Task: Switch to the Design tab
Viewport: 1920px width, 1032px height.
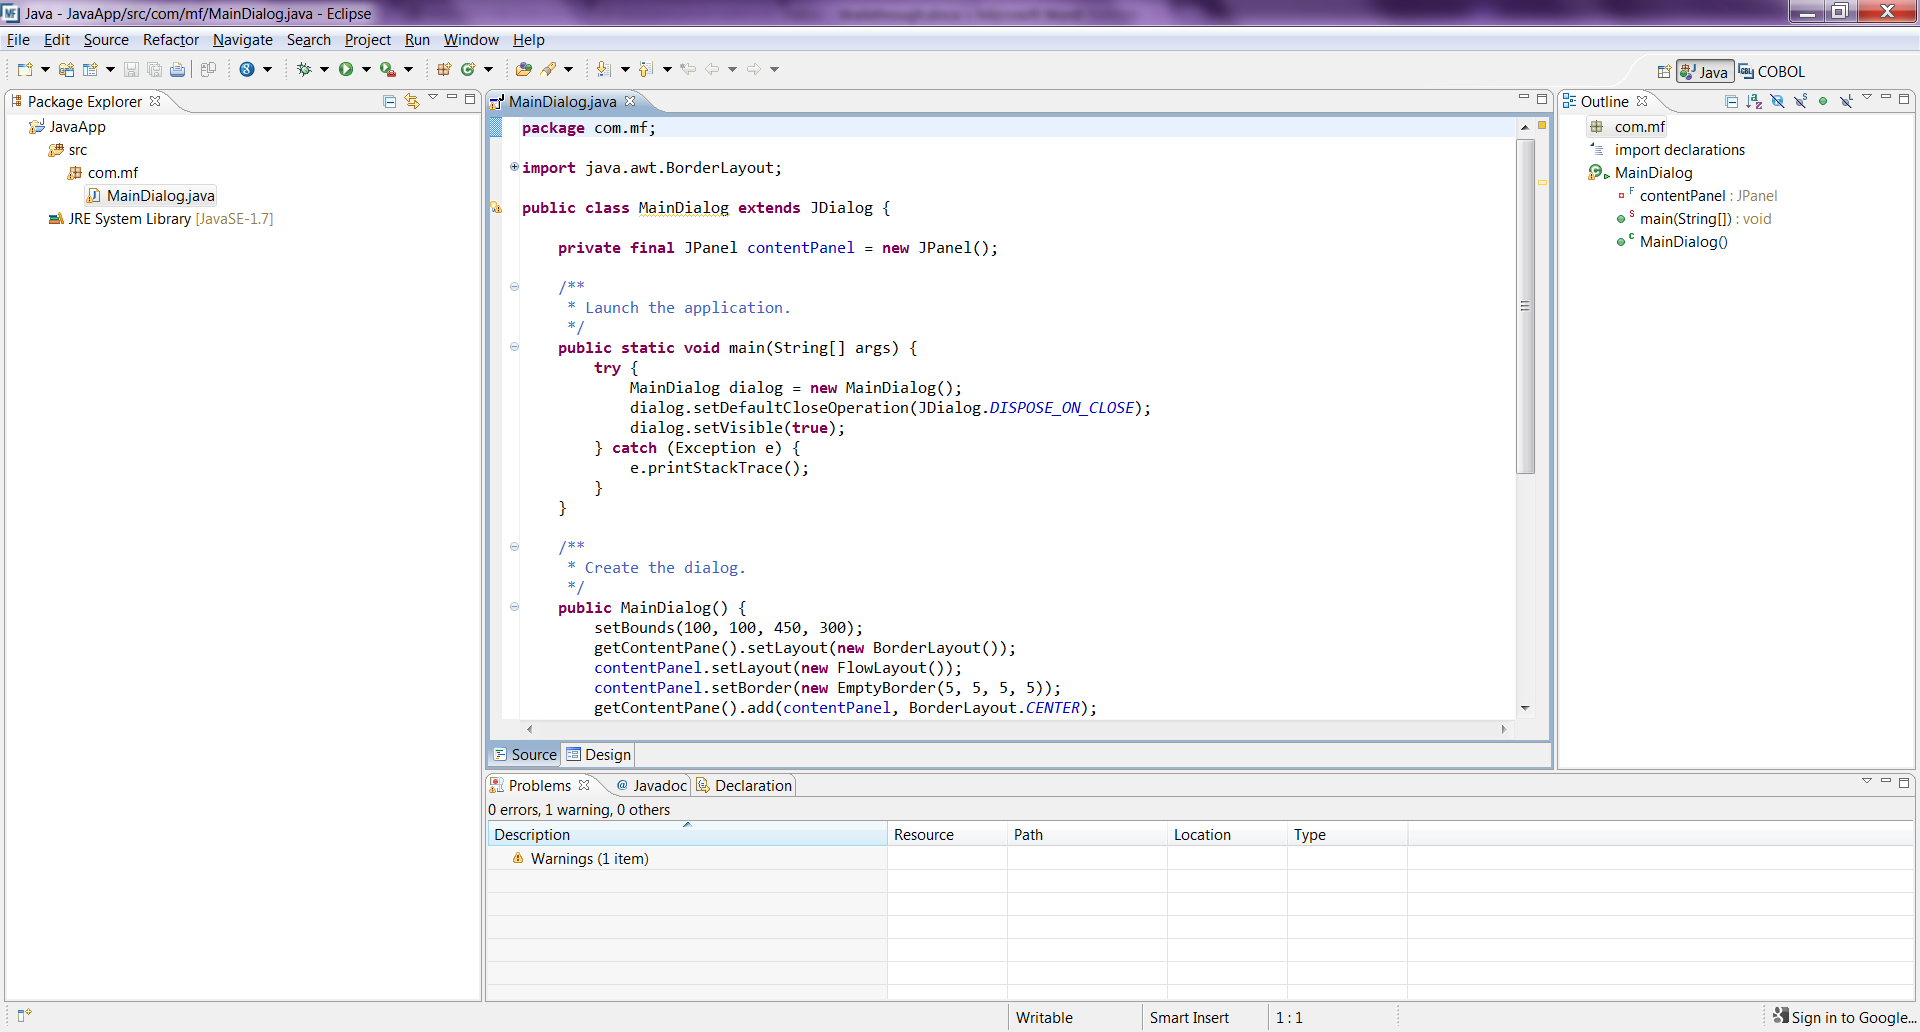Action: coord(598,755)
